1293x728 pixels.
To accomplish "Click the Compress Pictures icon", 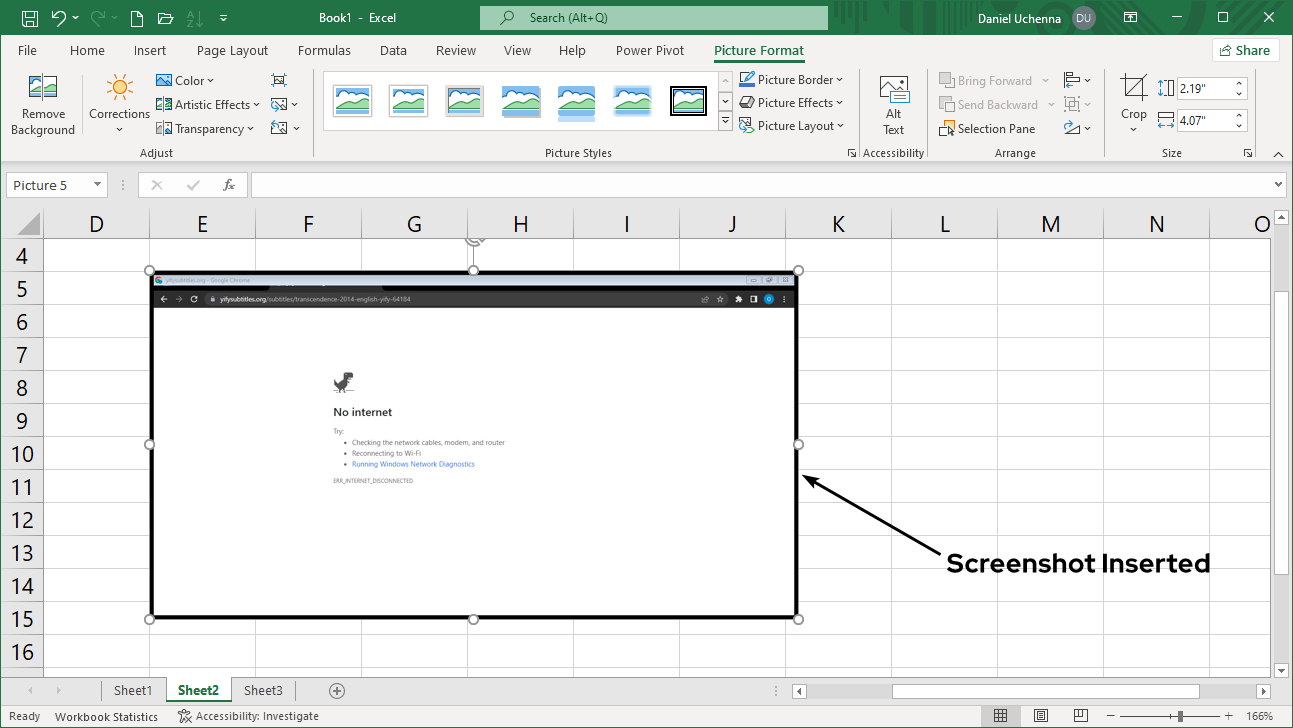I will (279, 81).
